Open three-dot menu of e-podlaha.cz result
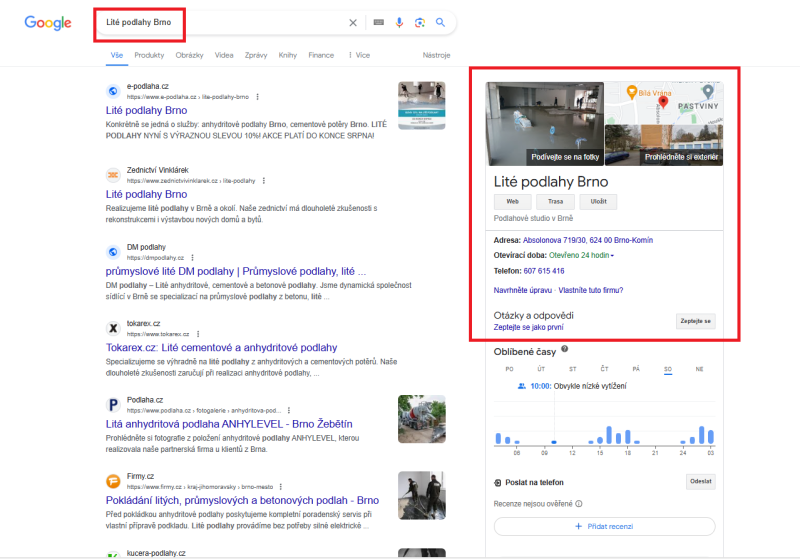The width and height of the screenshot is (800, 559). pos(258,97)
